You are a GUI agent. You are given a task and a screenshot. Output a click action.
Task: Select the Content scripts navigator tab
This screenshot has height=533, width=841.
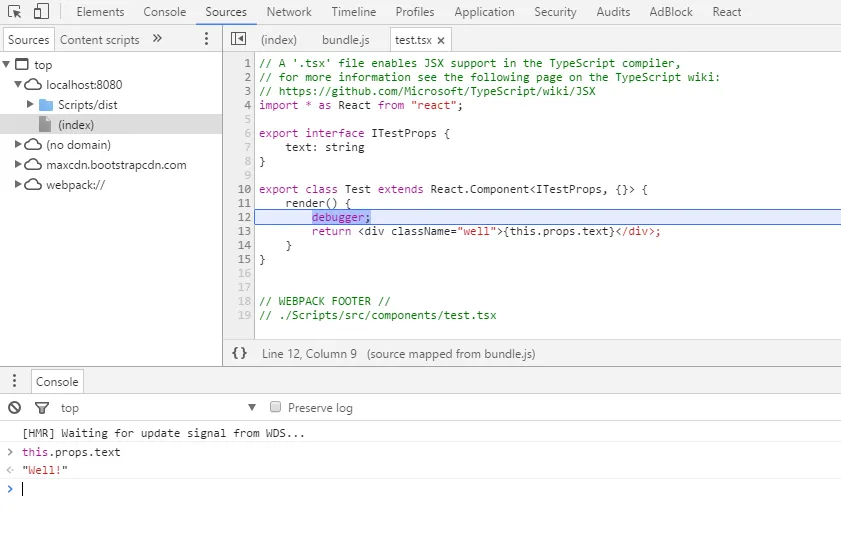pyautogui.click(x=99, y=40)
